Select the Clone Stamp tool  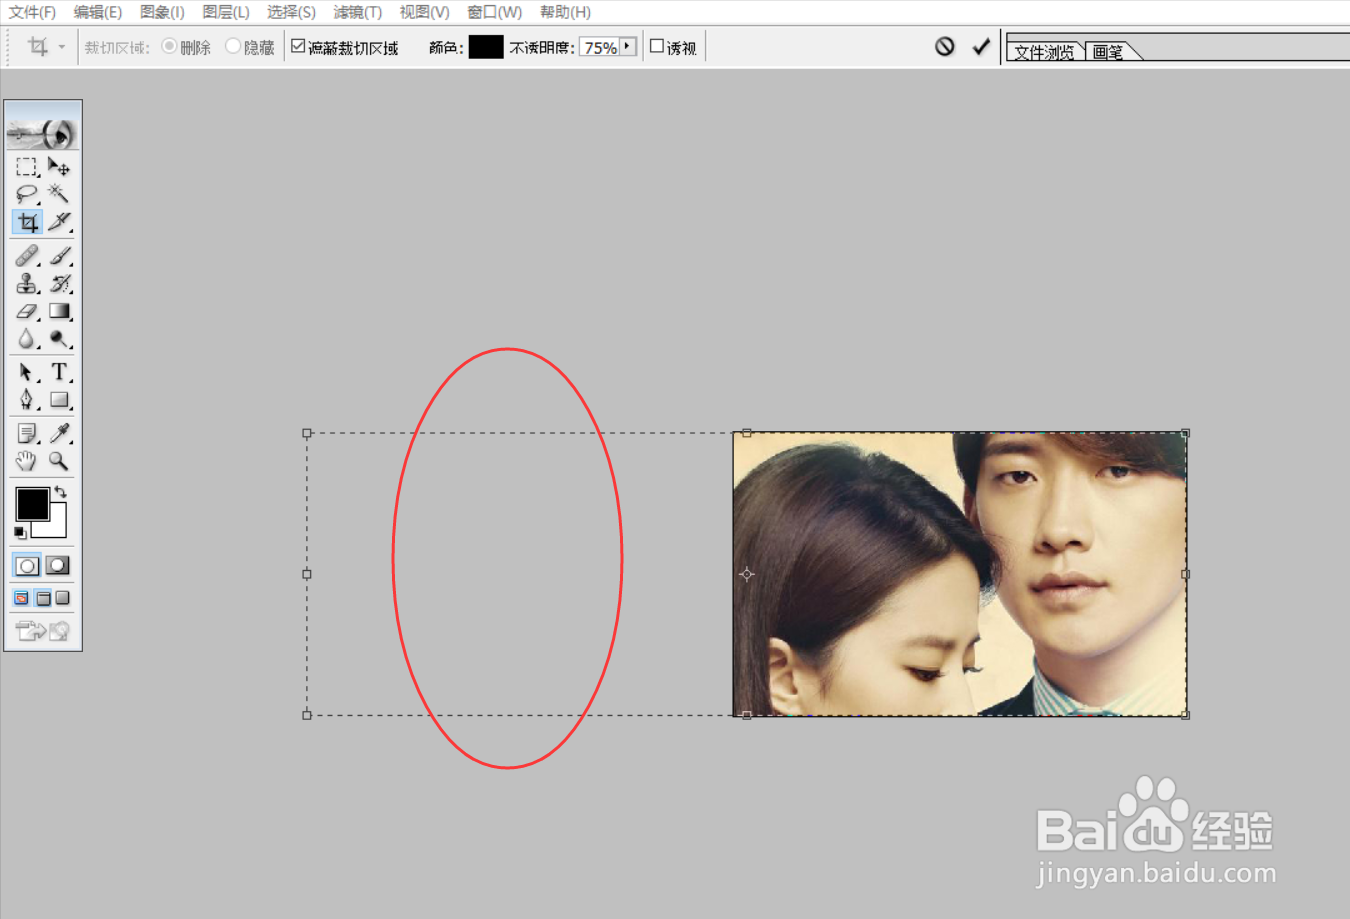tap(27, 284)
